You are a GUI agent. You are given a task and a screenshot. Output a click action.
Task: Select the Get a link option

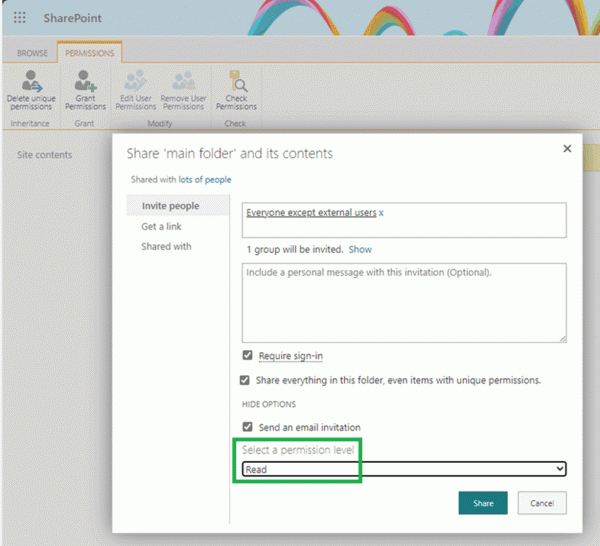(x=161, y=226)
